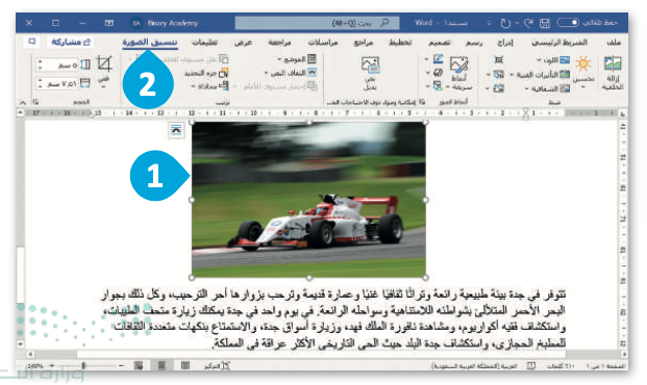This screenshot has height=385, width=647.
Task: Click layout options icon beside picture
Action: click(176, 130)
